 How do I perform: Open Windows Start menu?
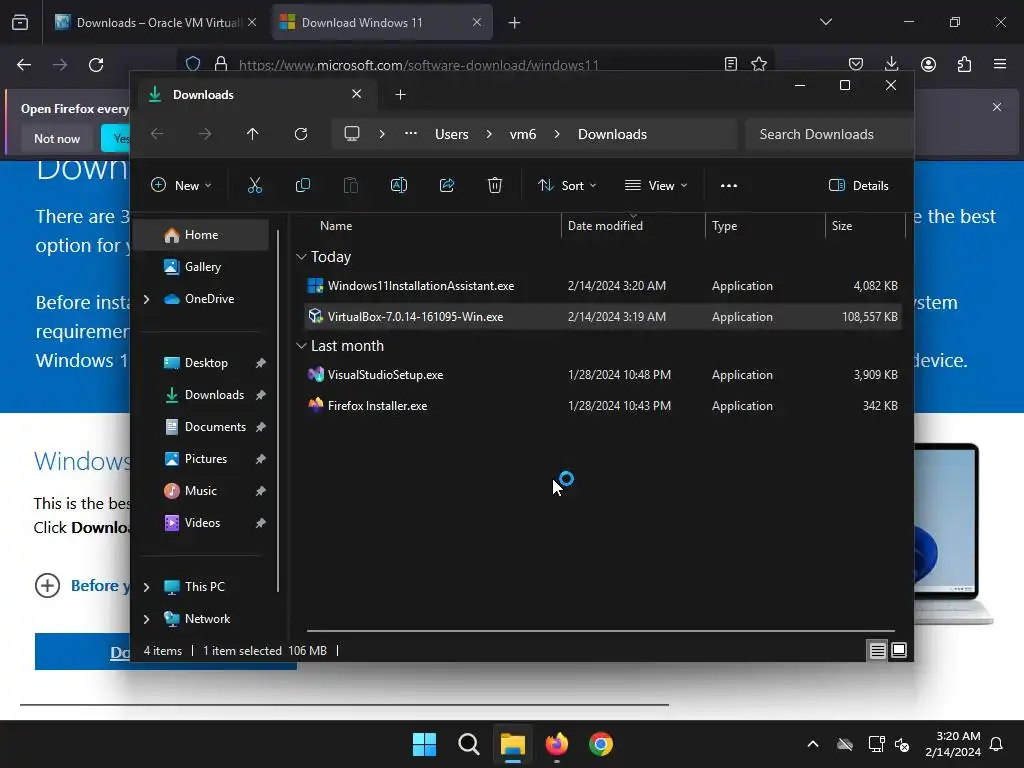(424, 744)
